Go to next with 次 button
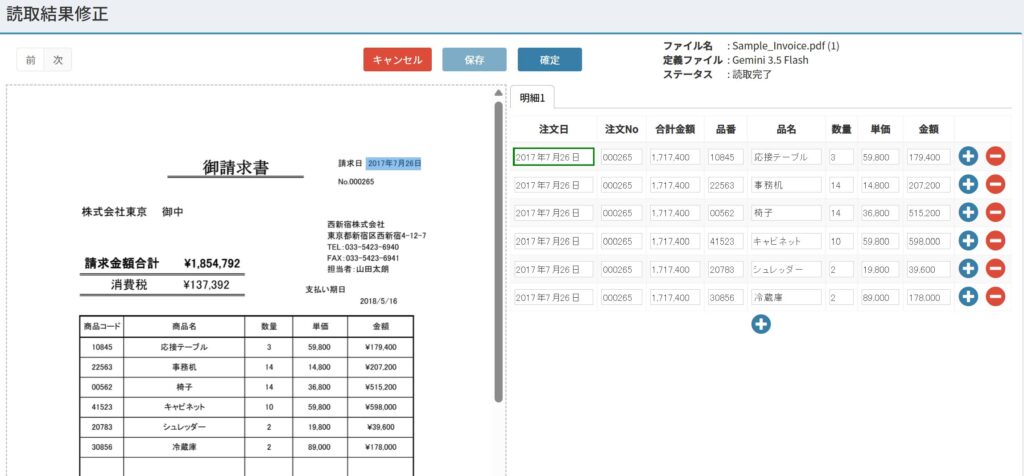This screenshot has height=476, width=1024. [x=58, y=60]
